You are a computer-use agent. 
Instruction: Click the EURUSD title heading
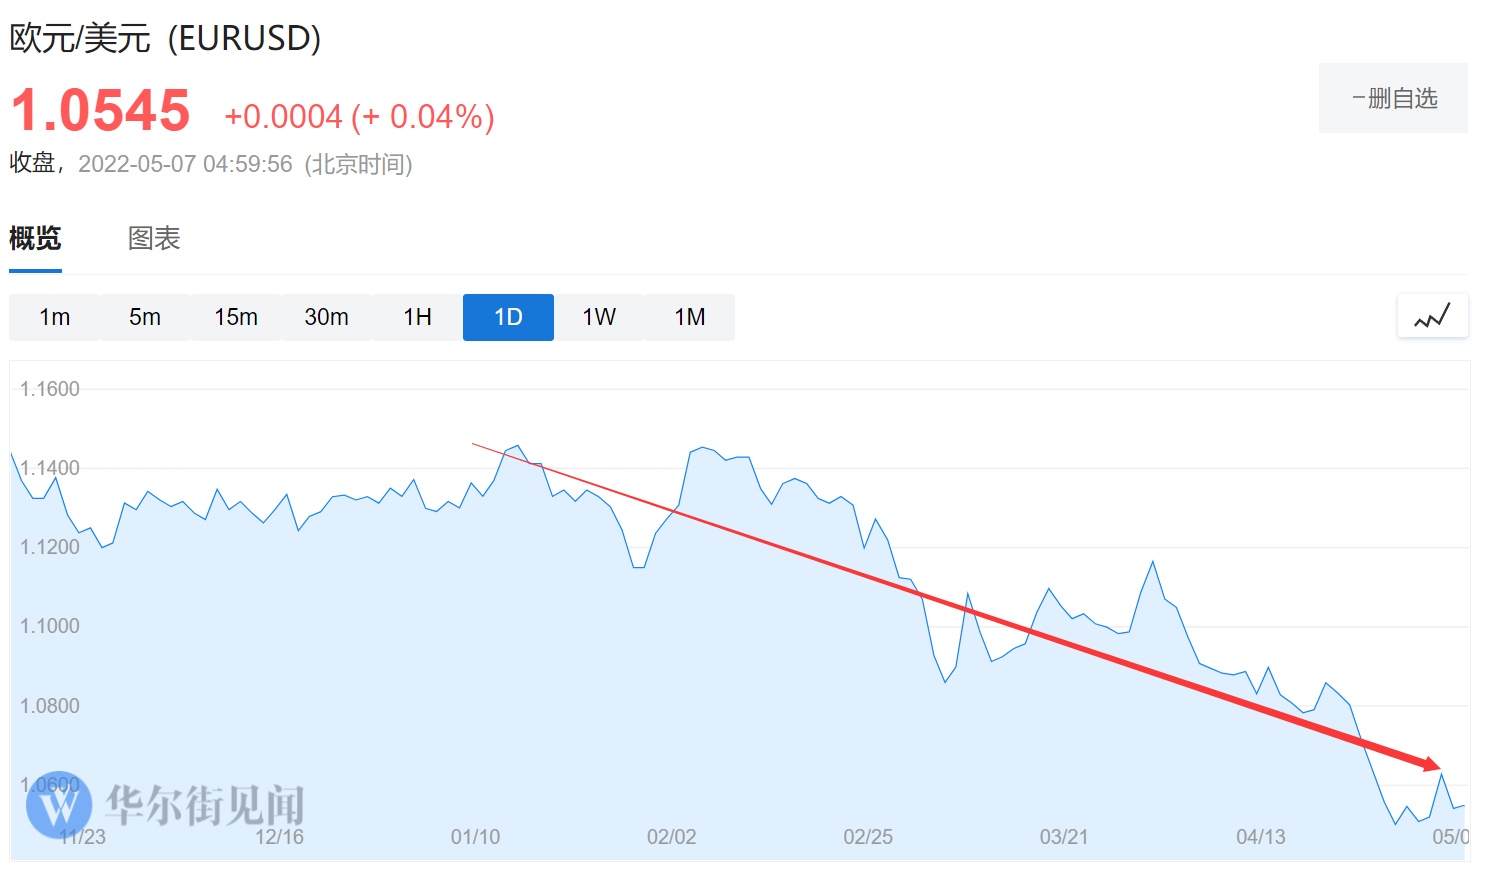165,38
